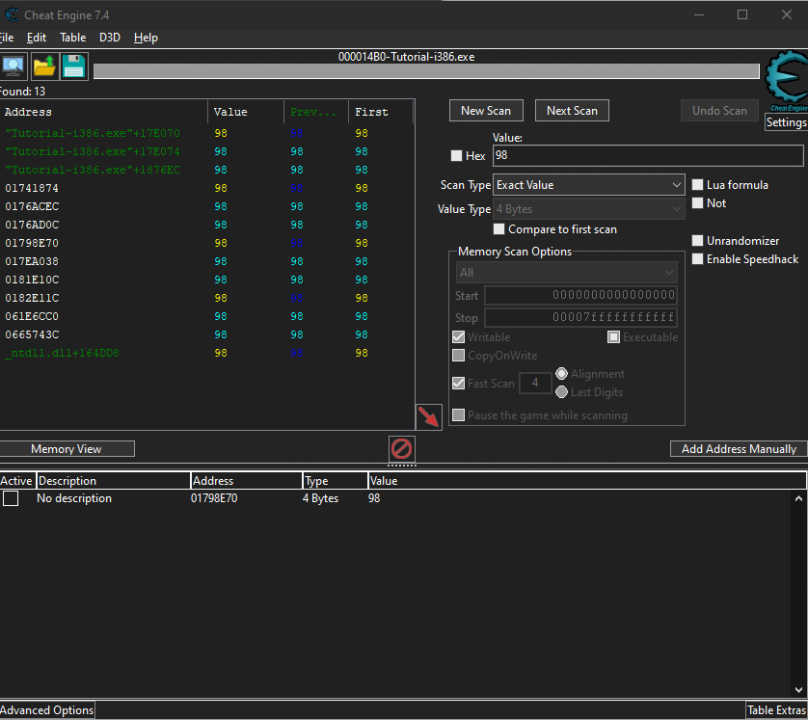Enable the Hex checkbox
The height and width of the screenshot is (720, 808).
(457, 156)
